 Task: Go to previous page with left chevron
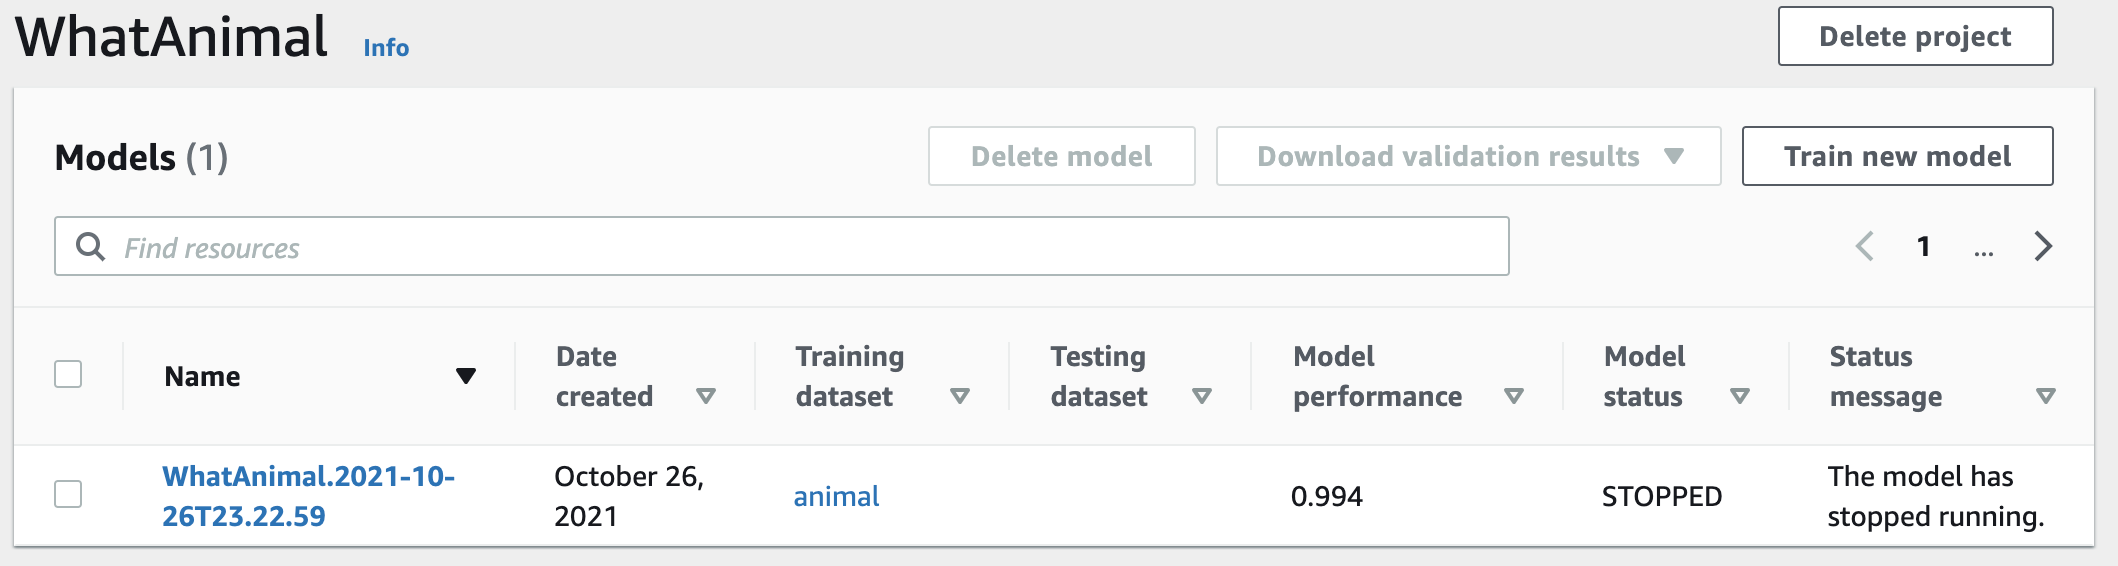1864,246
